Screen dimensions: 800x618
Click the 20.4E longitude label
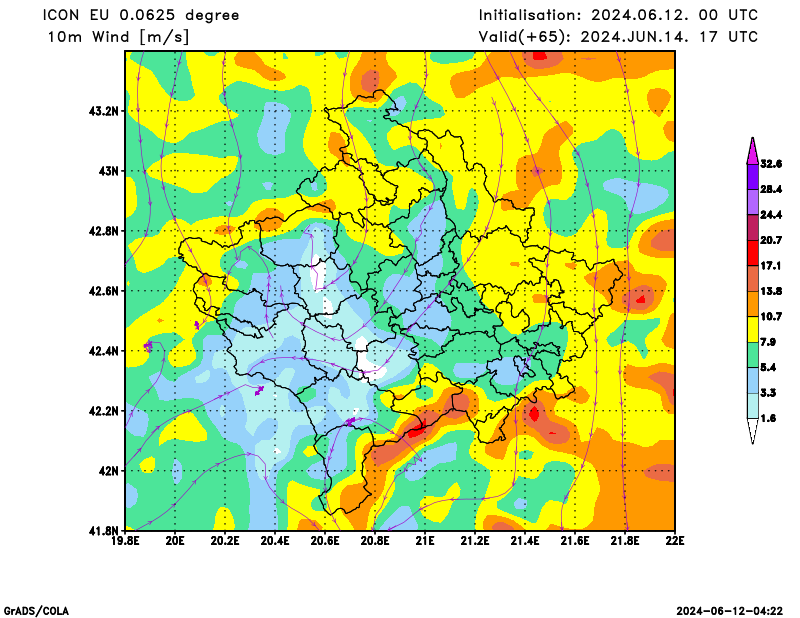click(x=276, y=541)
